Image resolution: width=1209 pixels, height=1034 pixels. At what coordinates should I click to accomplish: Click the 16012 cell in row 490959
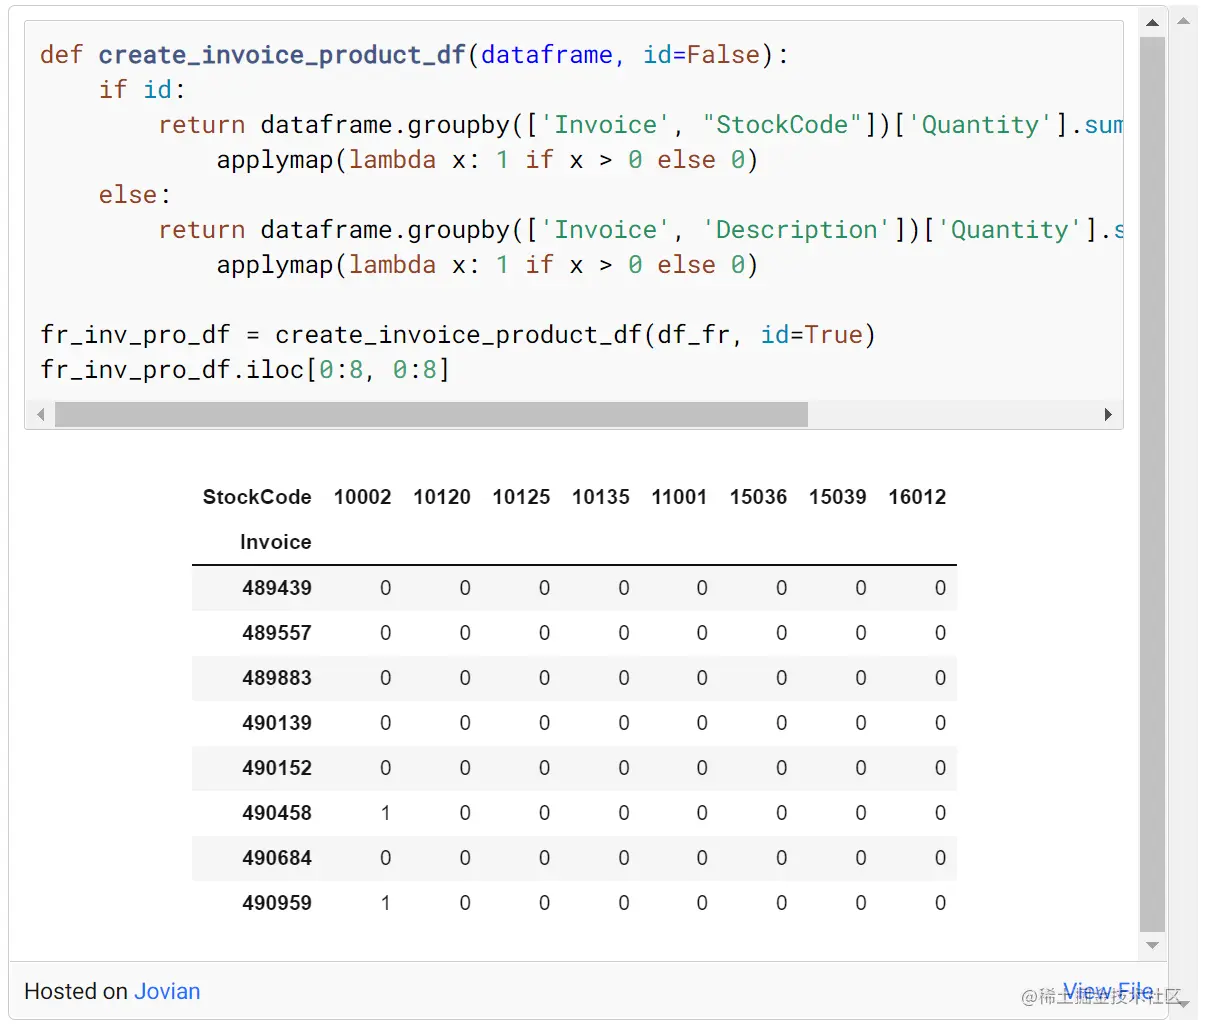click(940, 903)
